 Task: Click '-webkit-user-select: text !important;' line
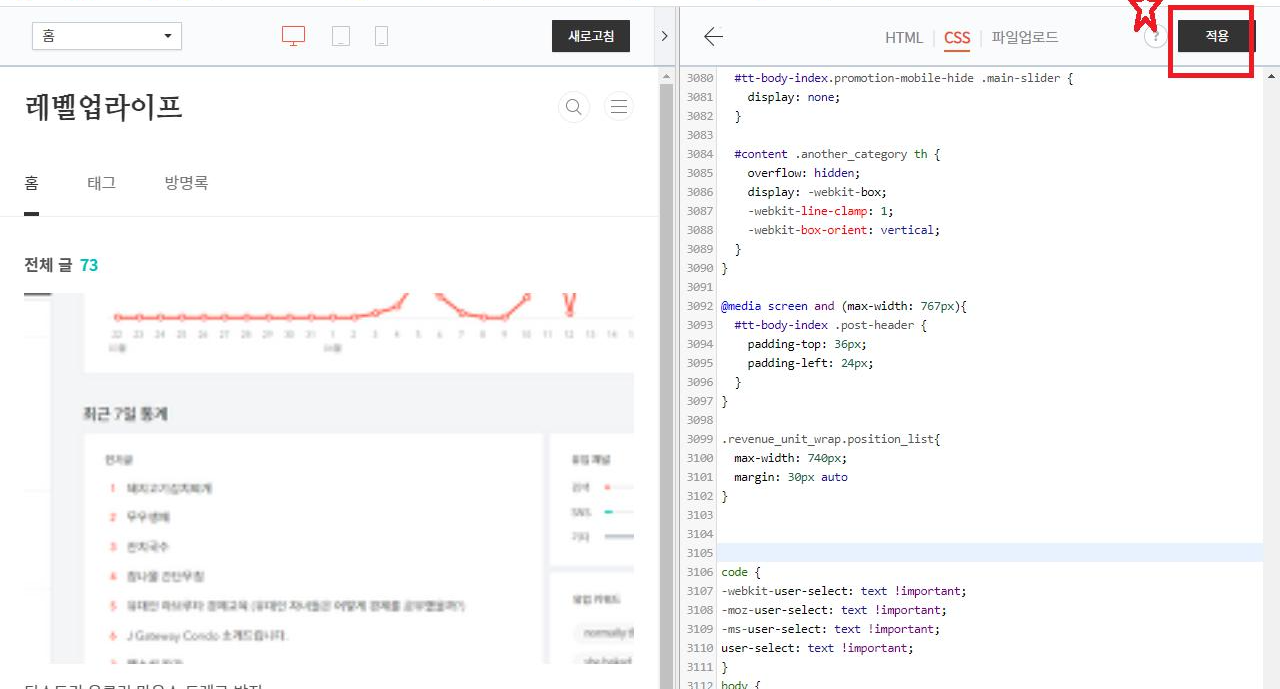click(843, 591)
